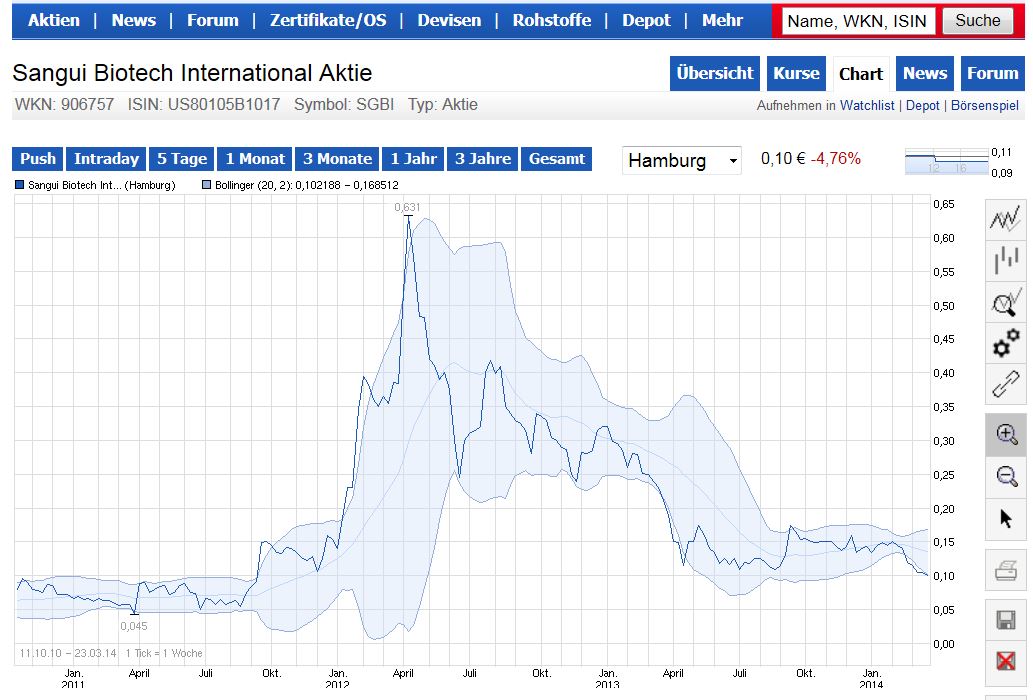Click the Symbol: SGBI text

pyautogui.click(x=344, y=105)
